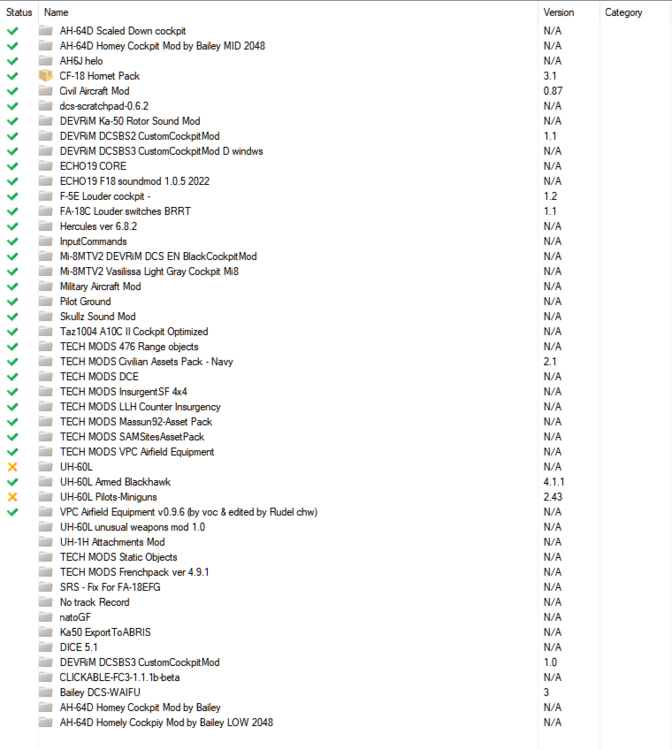Select TECH MODS VPC Airfield Equipment

[x=137, y=452]
